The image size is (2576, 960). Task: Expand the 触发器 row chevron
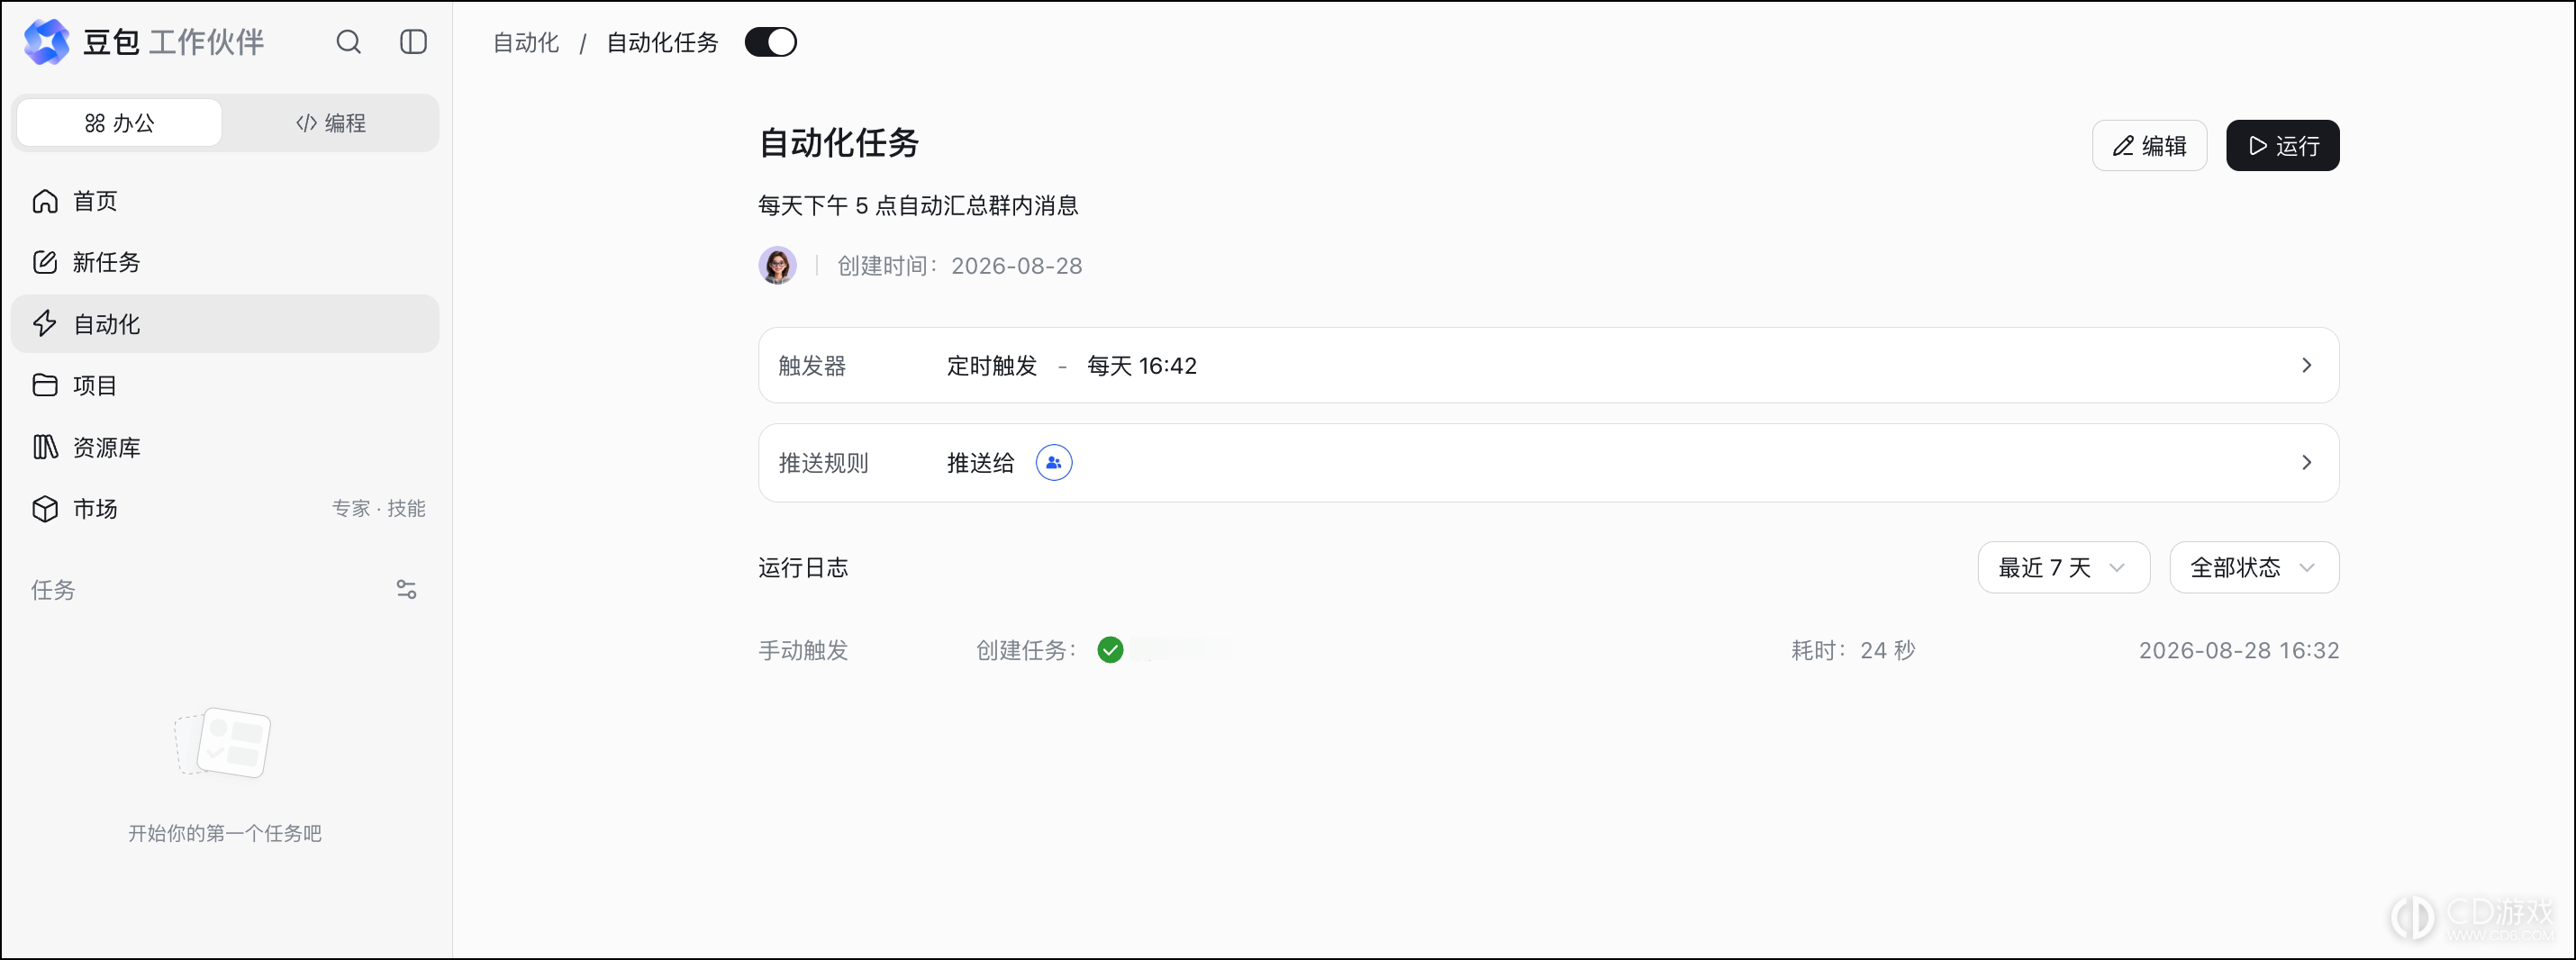point(2306,366)
